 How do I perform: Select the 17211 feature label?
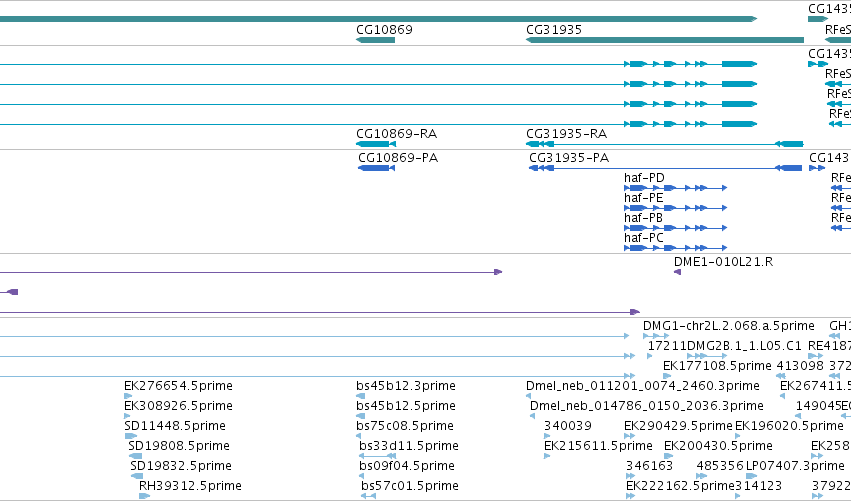pos(667,346)
